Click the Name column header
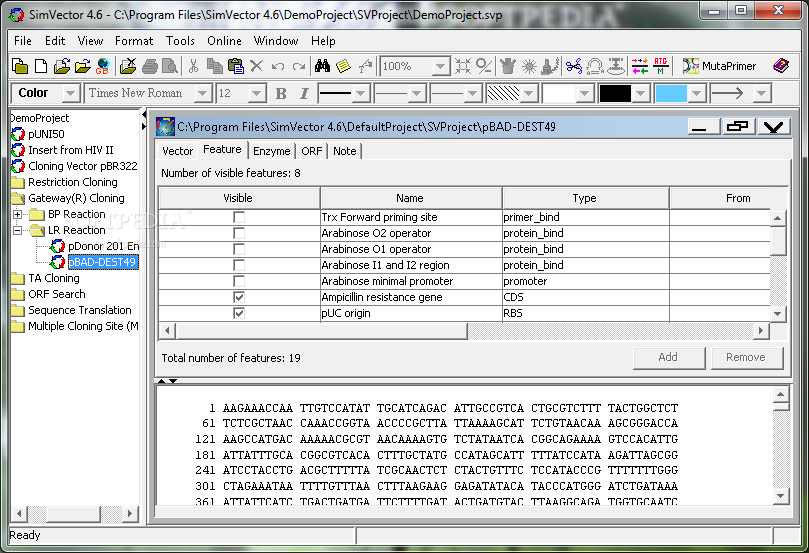809x553 pixels. 411,198
